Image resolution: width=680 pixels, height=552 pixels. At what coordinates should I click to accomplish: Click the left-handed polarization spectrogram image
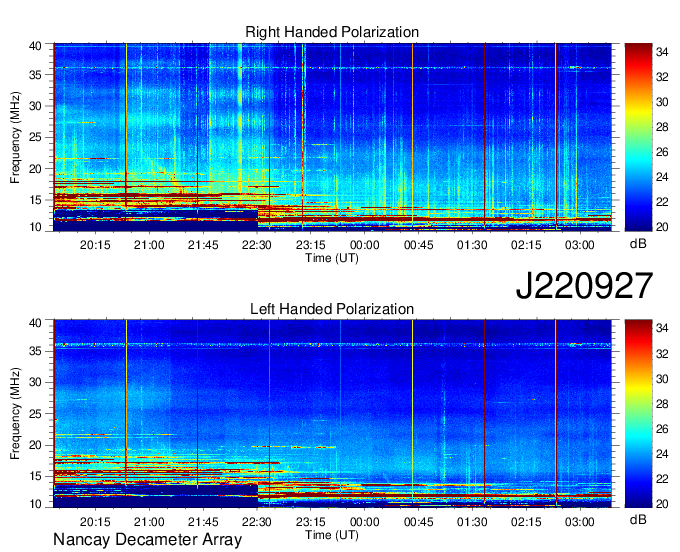click(332, 414)
